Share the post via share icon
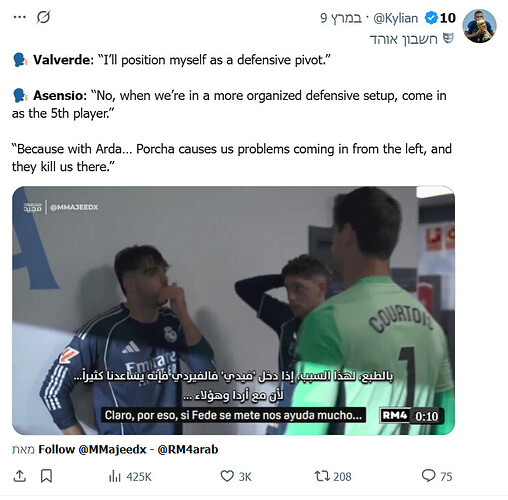The height and width of the screenshot is (500, 508). [x=20, y=476]
